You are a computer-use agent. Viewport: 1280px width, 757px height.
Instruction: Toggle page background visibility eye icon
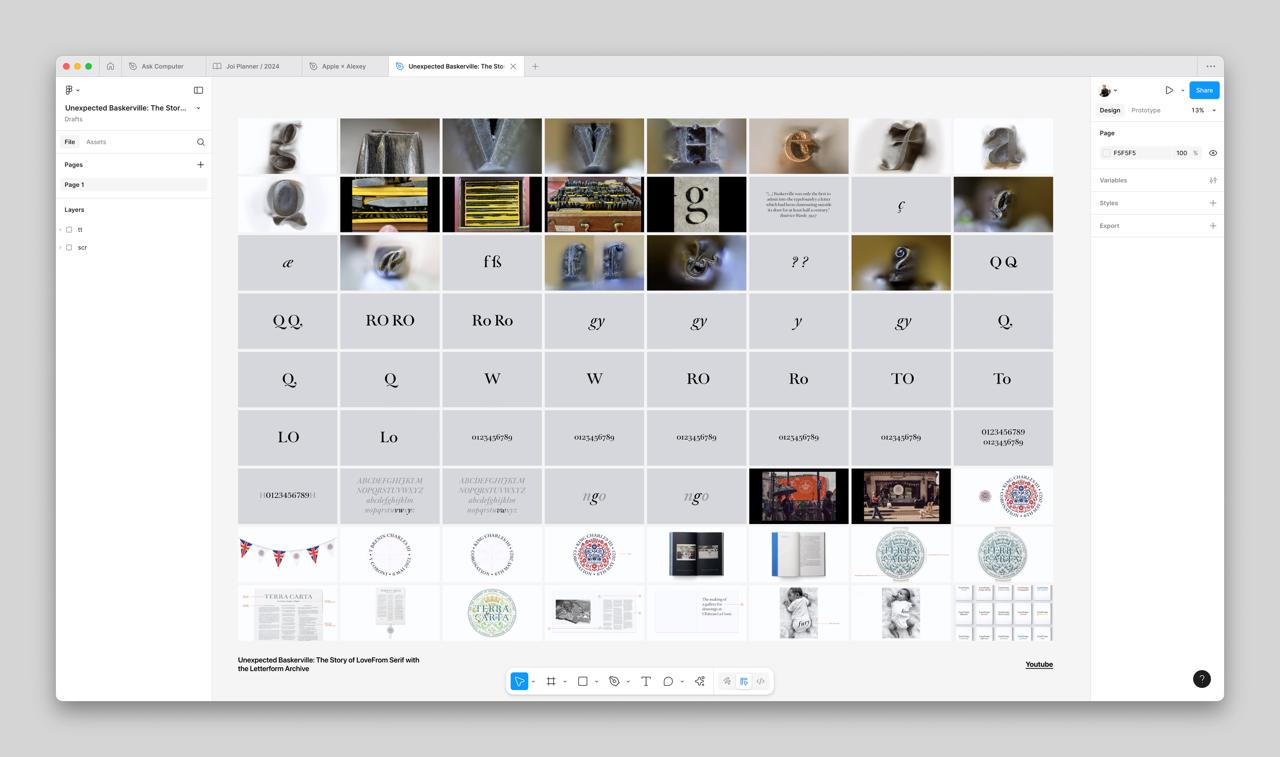coord(1213,153)
